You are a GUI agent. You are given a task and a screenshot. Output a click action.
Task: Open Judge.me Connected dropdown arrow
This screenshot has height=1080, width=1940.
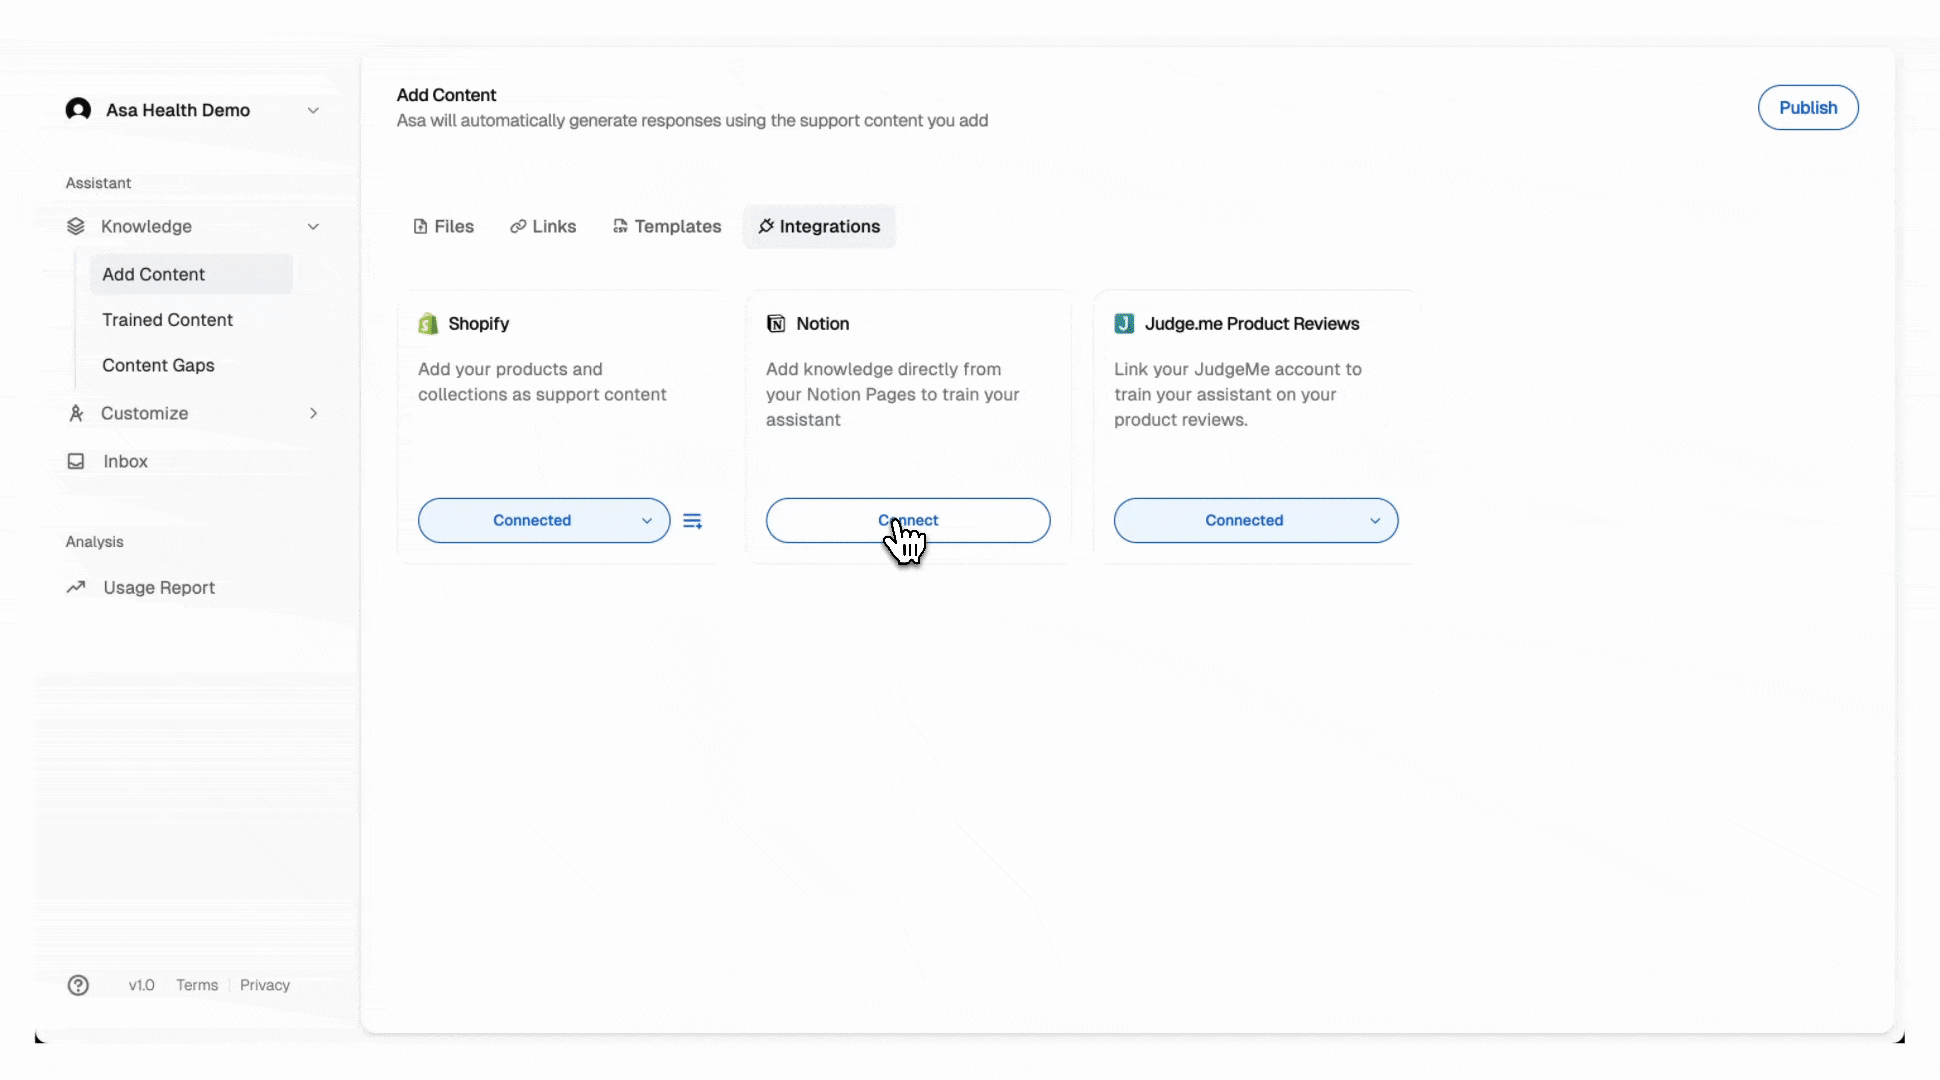tap(1375, 521)
